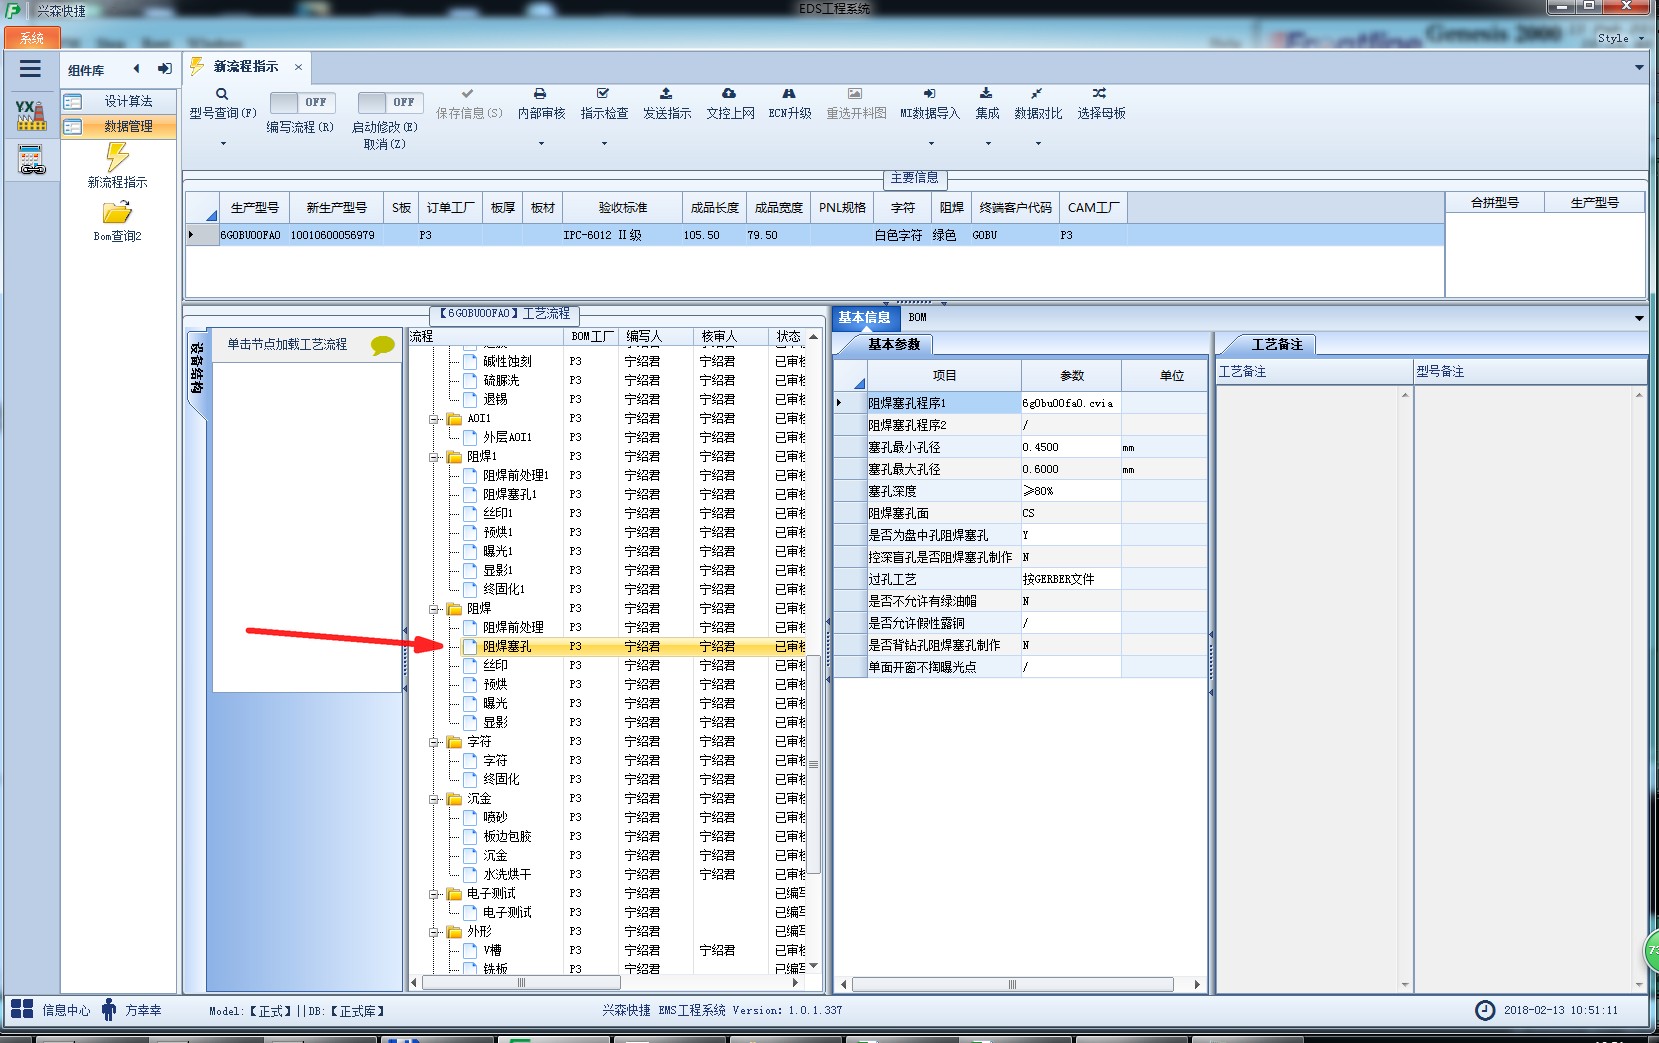Click the MI数据导入 icon
Screen dimensions: 1659x1043
point(929,93)
